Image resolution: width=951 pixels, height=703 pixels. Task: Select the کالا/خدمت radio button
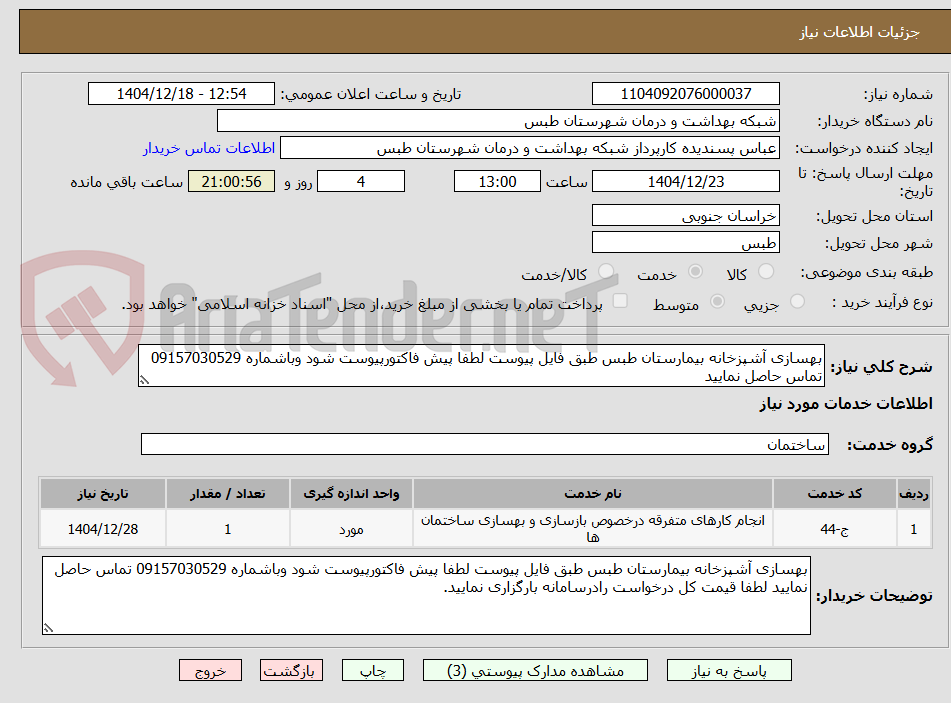point(605,271)
